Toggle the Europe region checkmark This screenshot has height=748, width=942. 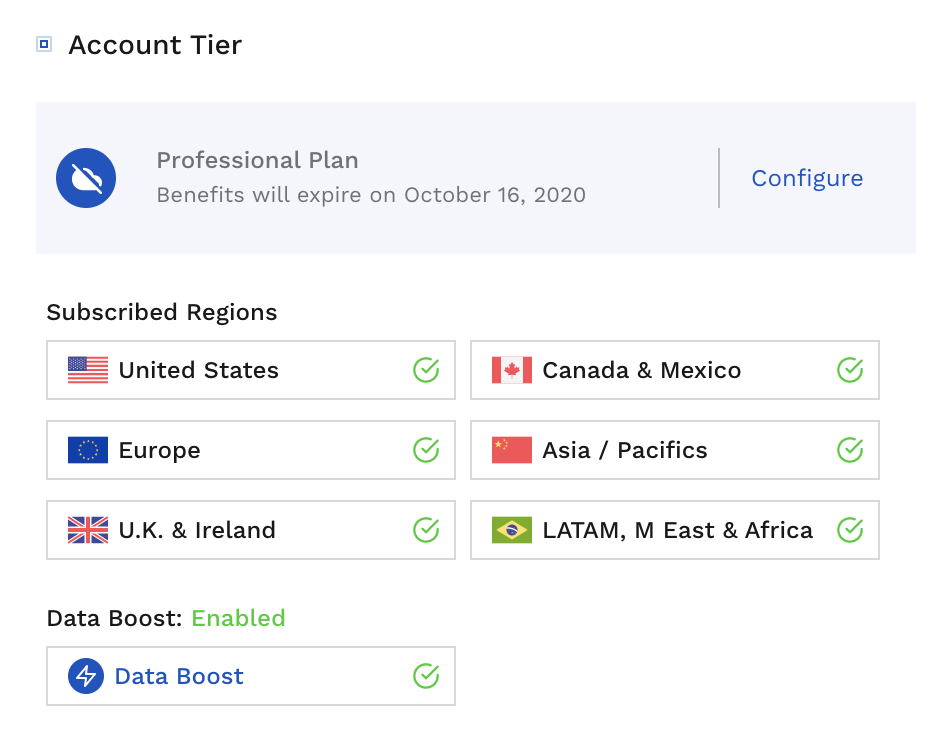point(426,450)
